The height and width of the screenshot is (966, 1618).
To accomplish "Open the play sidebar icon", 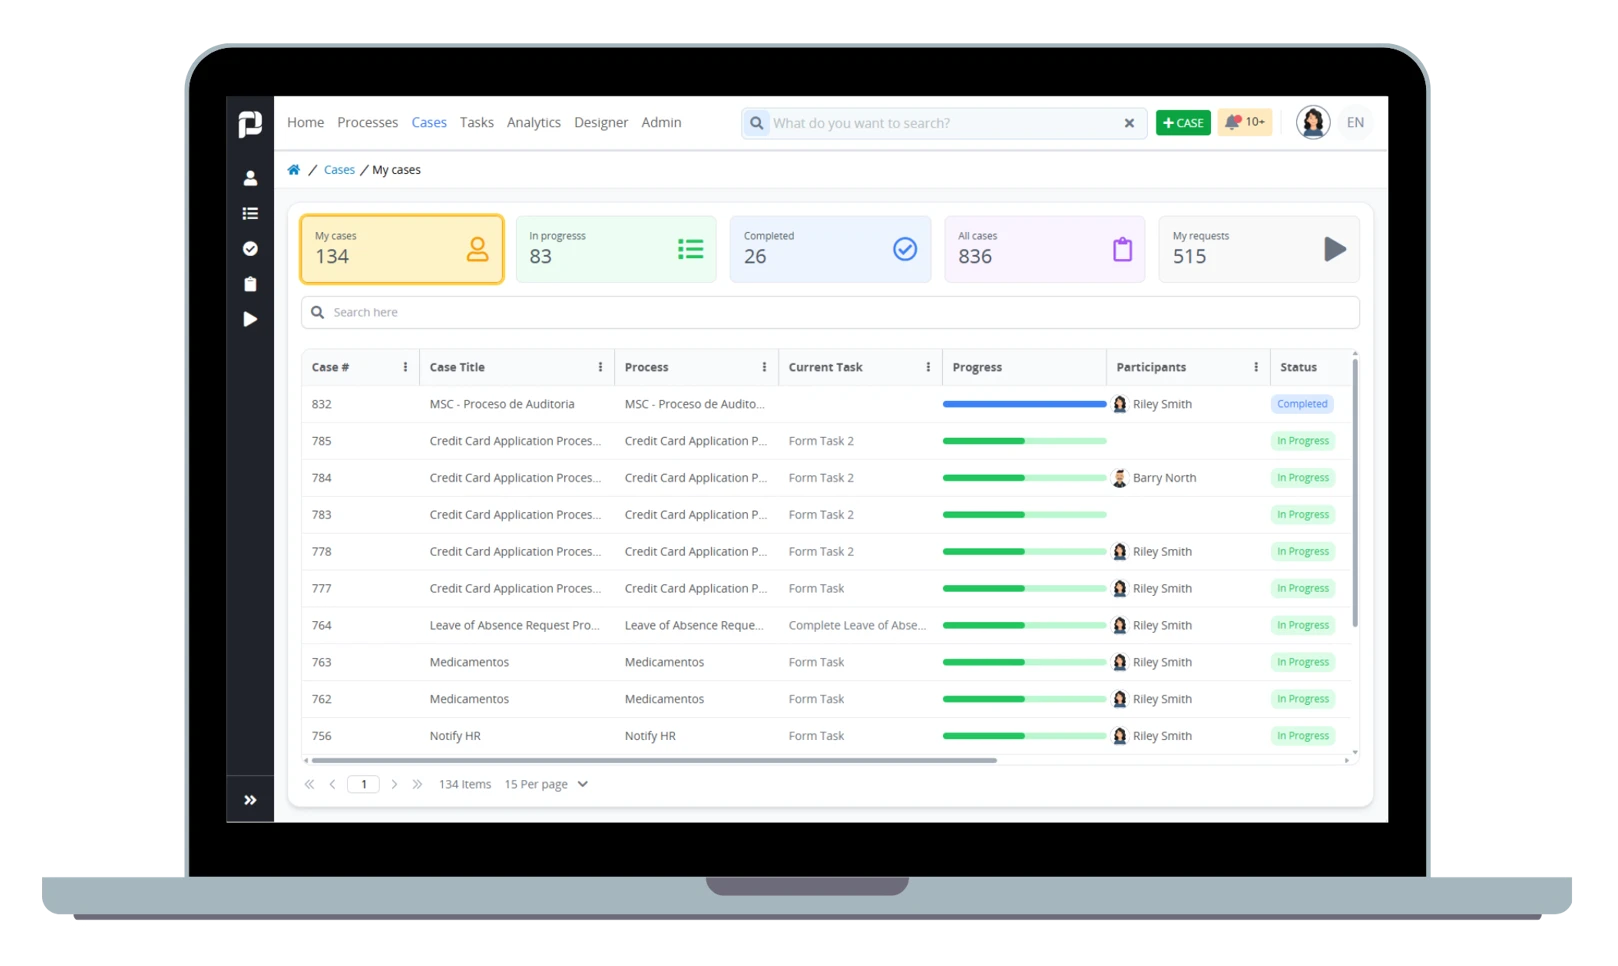I will (250, 319).
